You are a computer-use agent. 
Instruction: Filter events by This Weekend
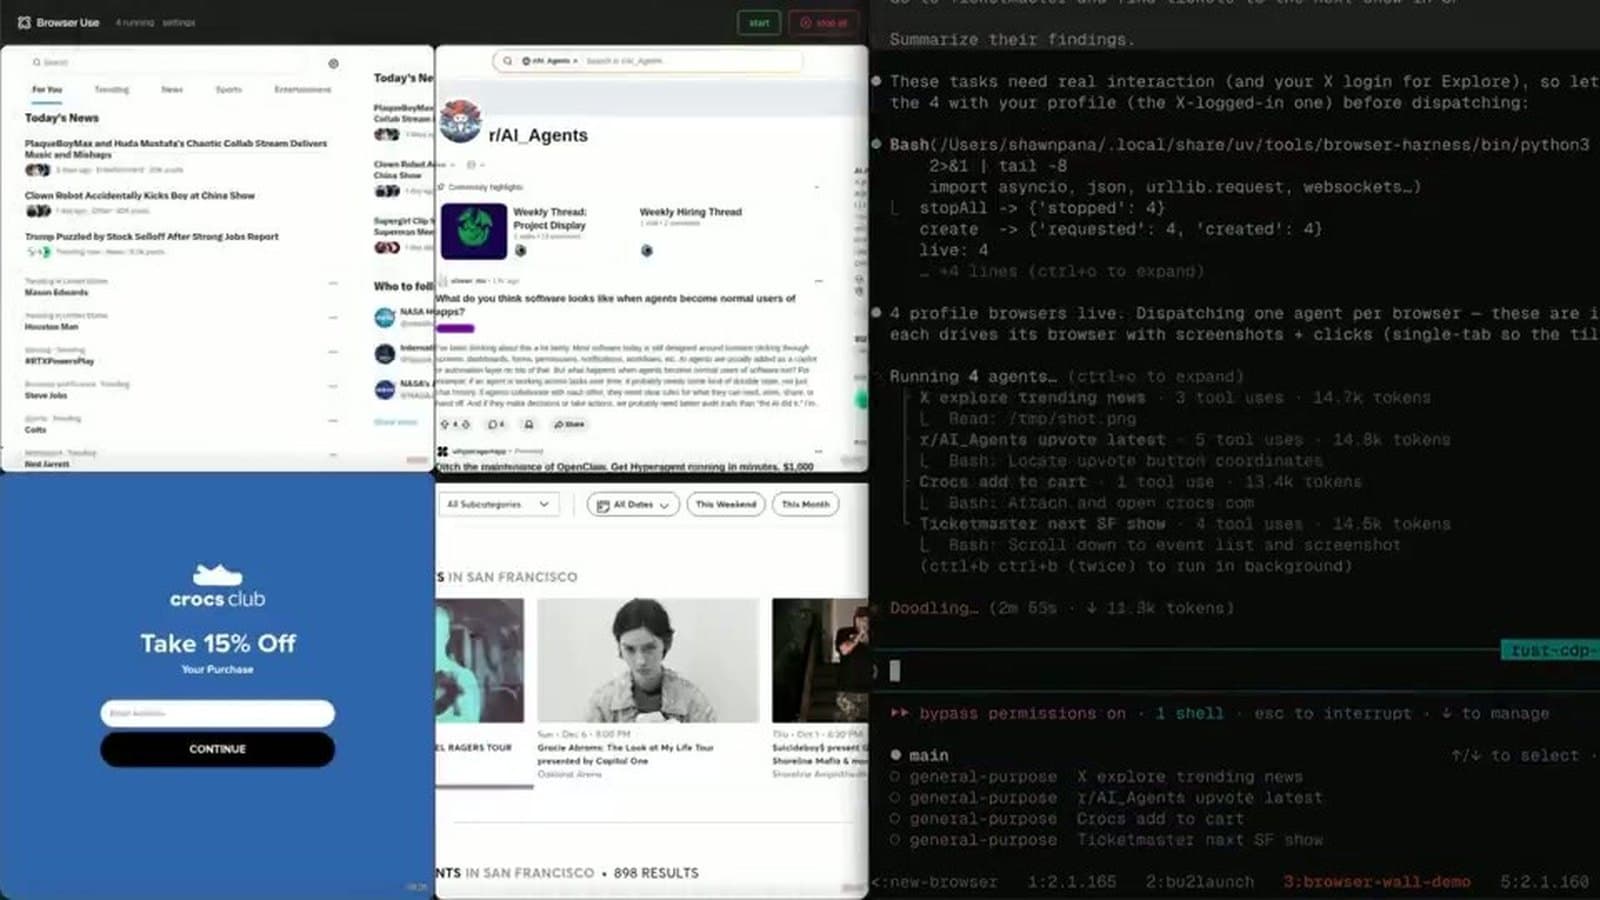(726, 505)
